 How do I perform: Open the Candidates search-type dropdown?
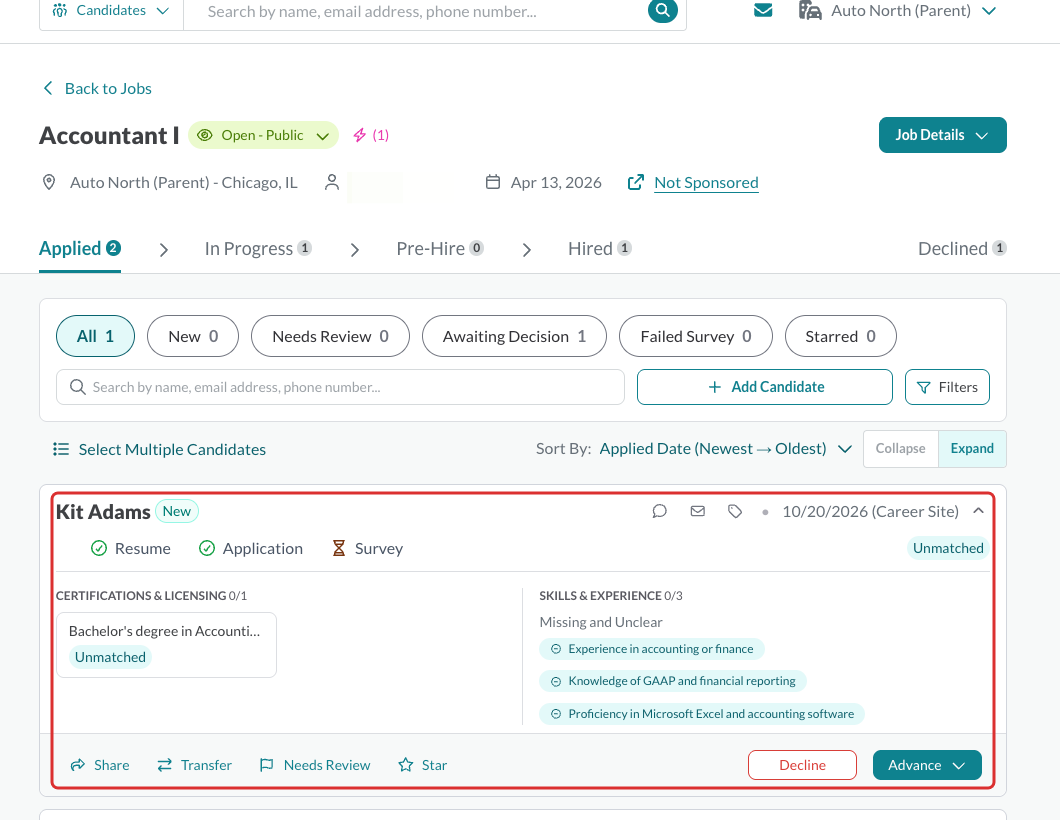click(x=111, y=11)
